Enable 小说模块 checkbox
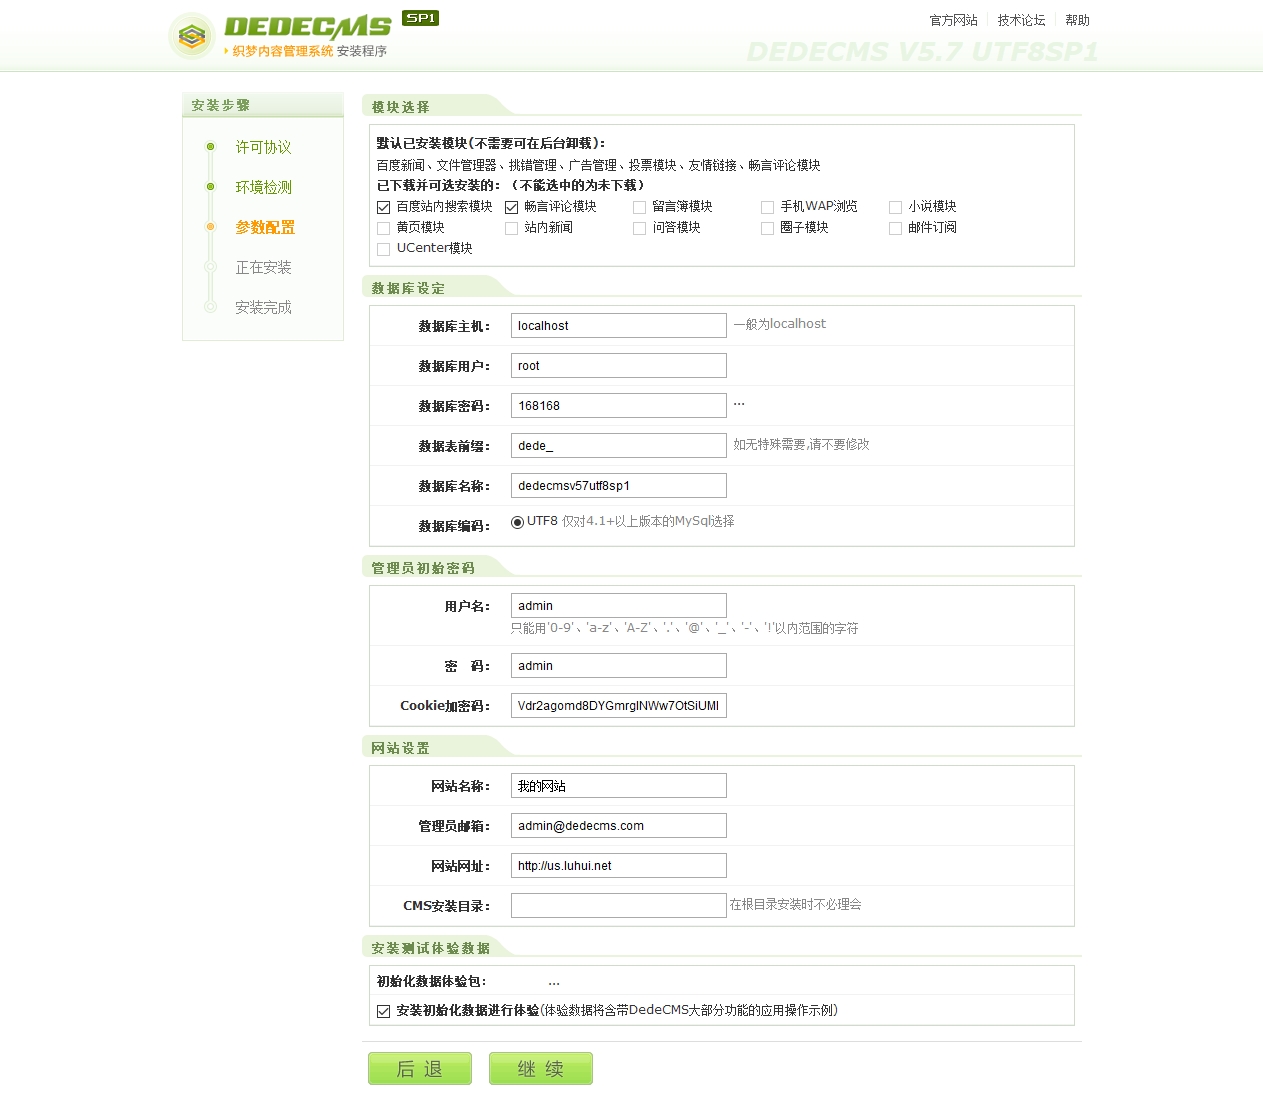The image size is (1263, 1096). click(895, 207)
